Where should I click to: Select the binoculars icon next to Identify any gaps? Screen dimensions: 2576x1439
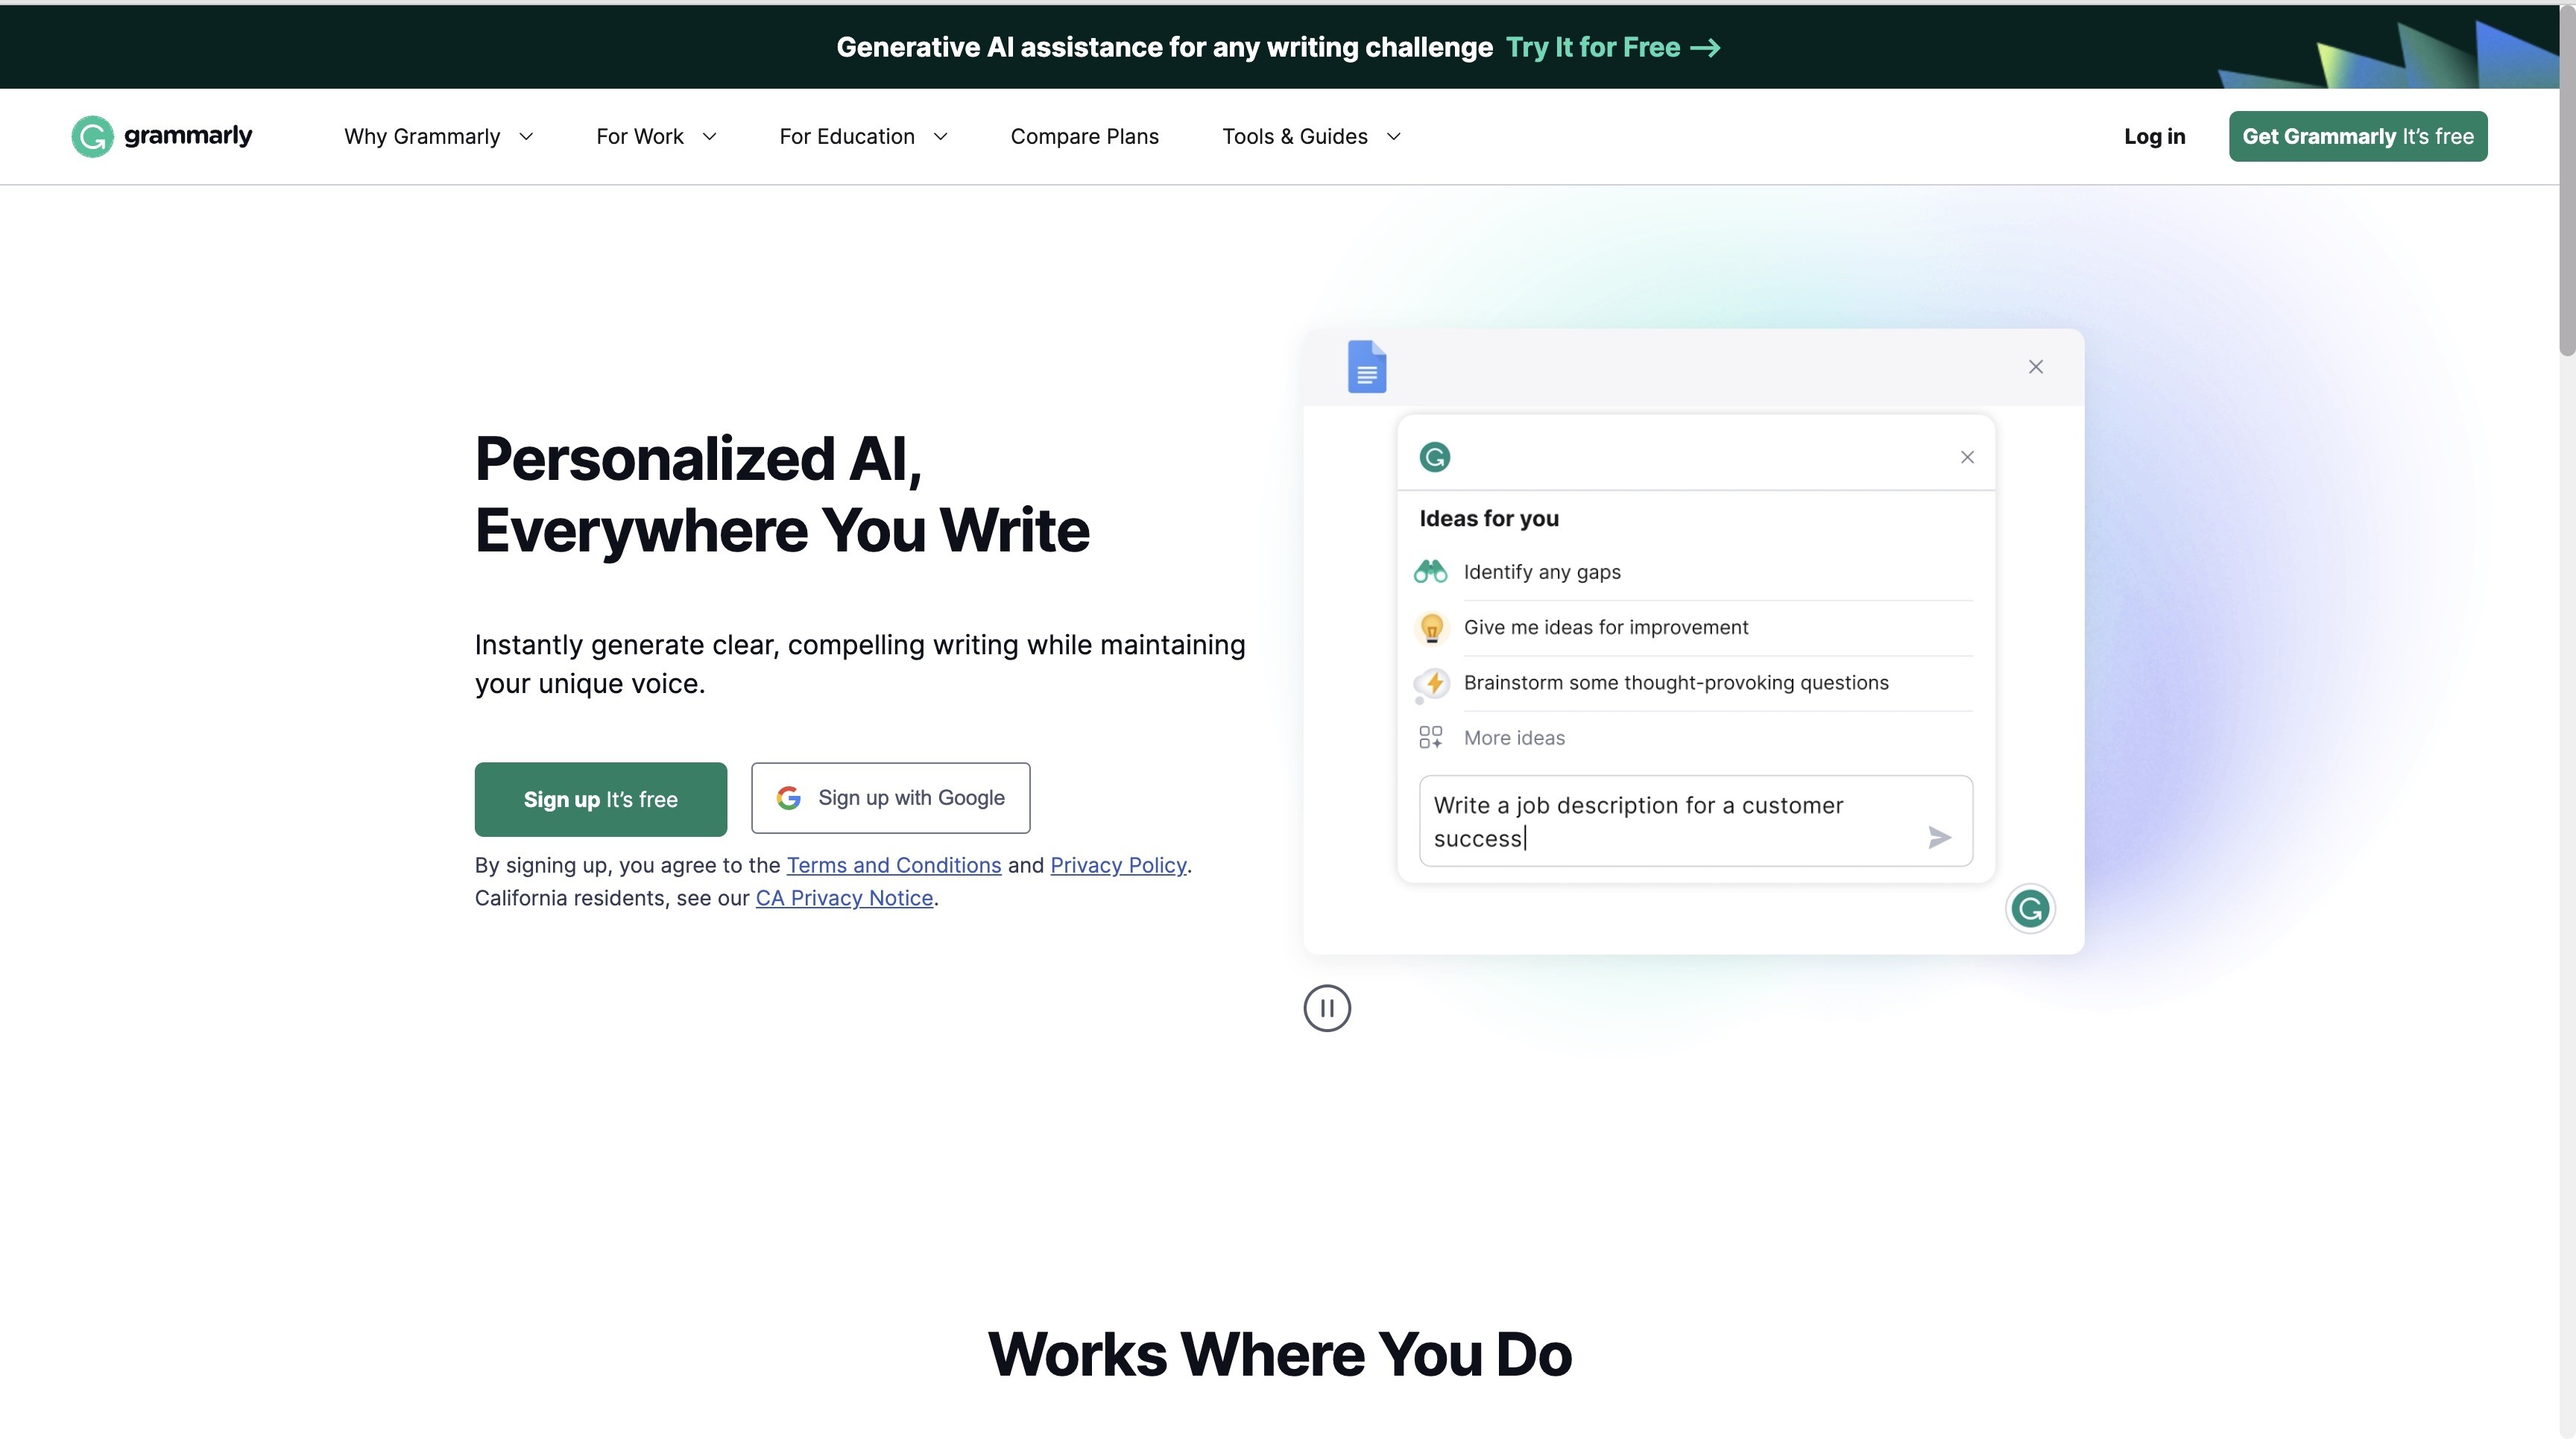click(x=1430, y=571)
